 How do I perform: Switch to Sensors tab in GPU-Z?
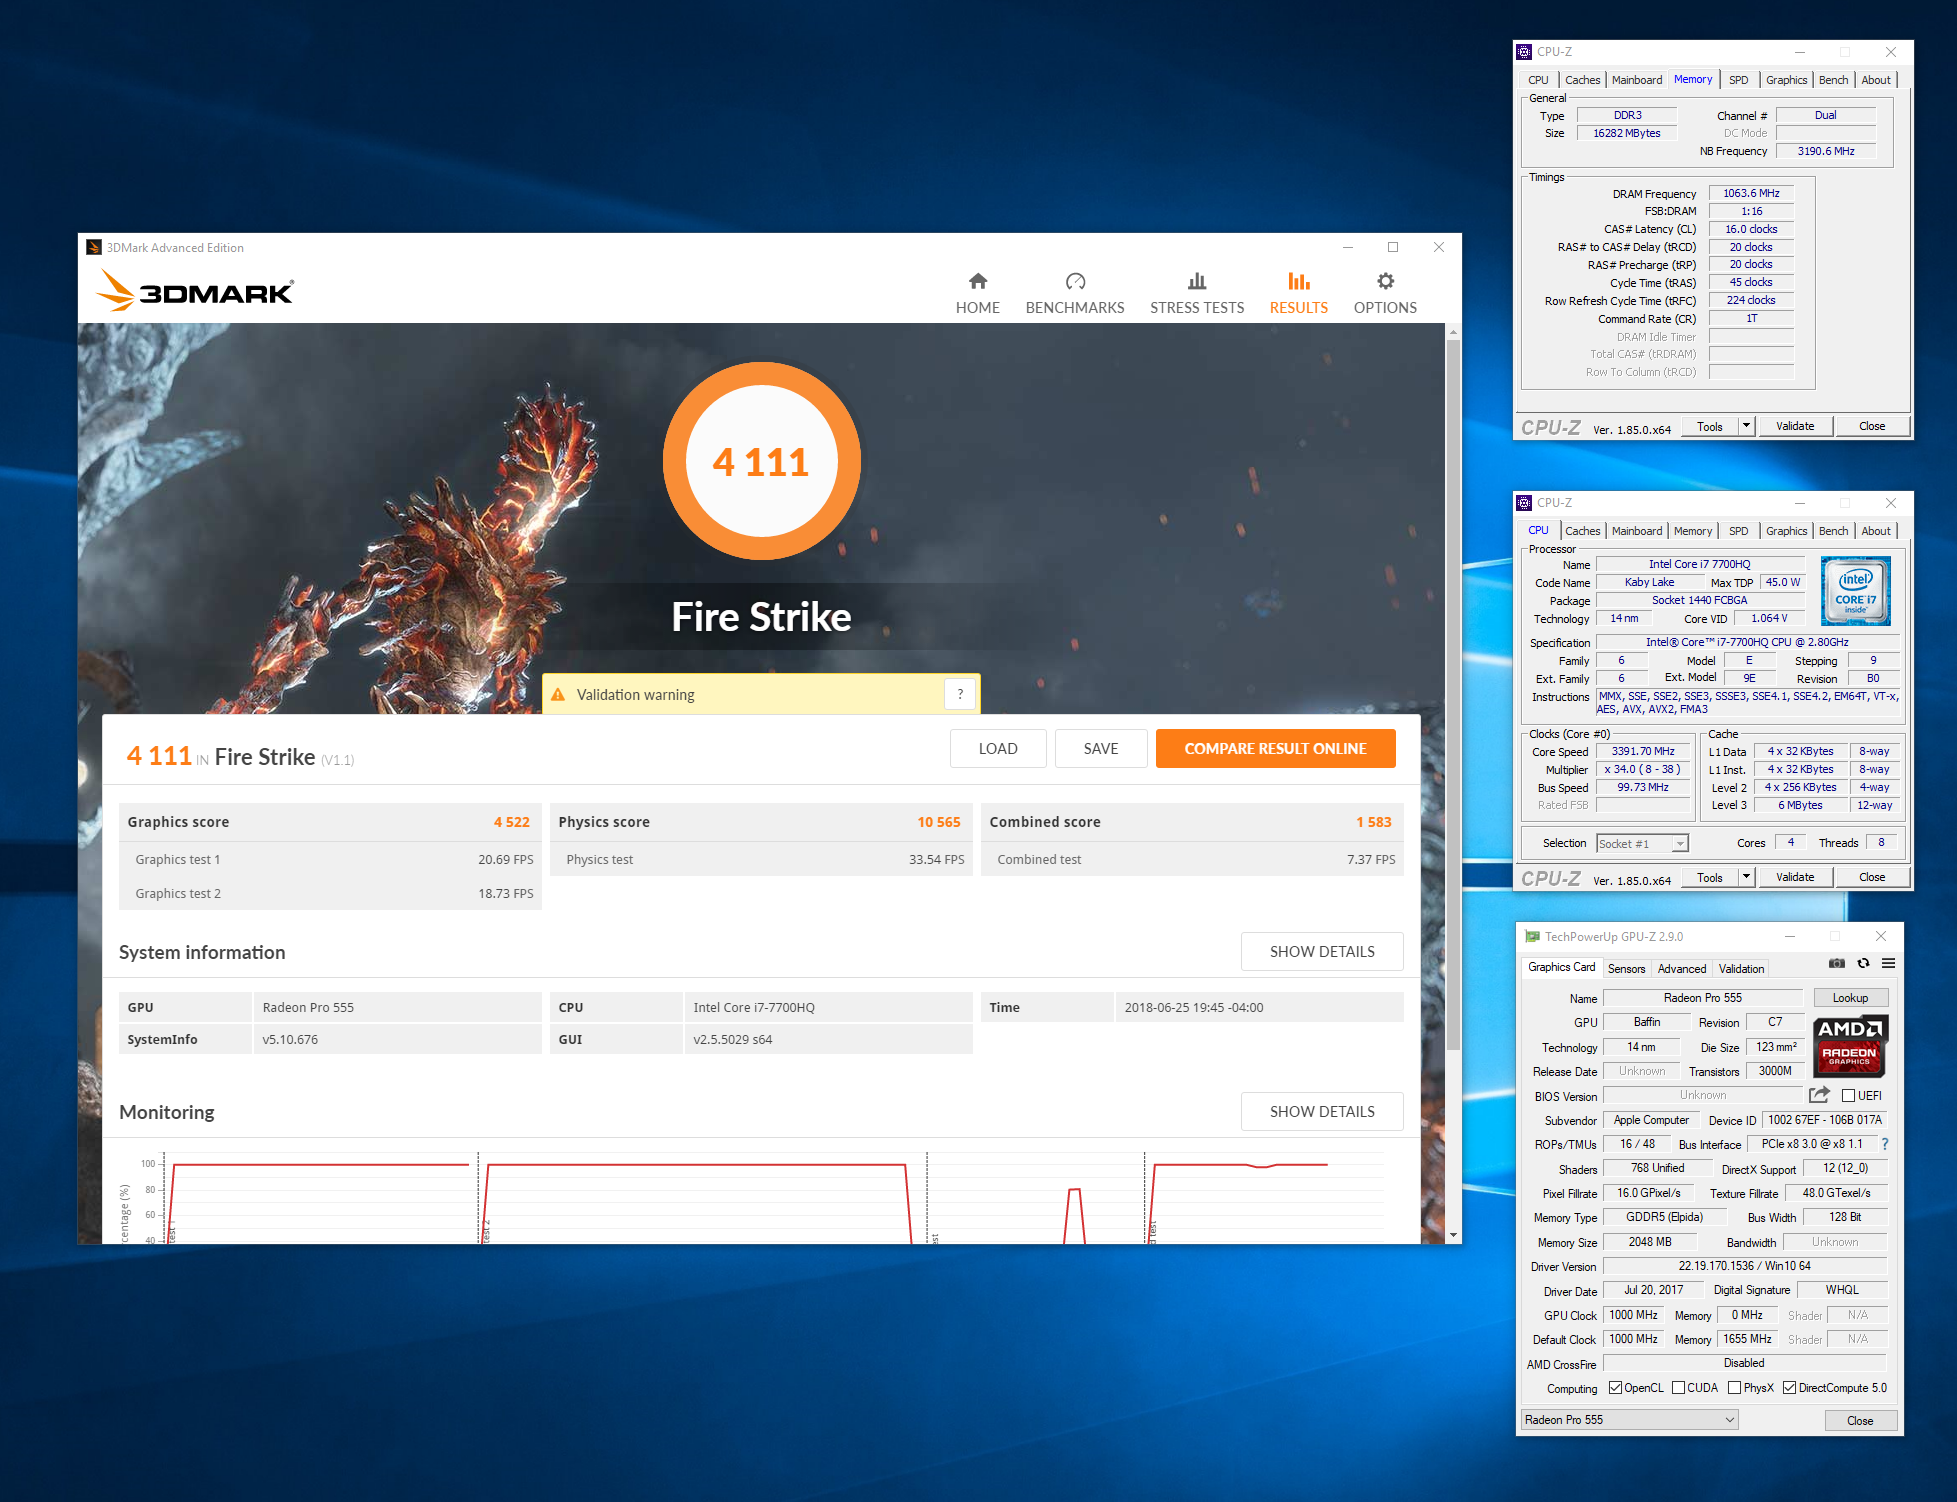1626,969
